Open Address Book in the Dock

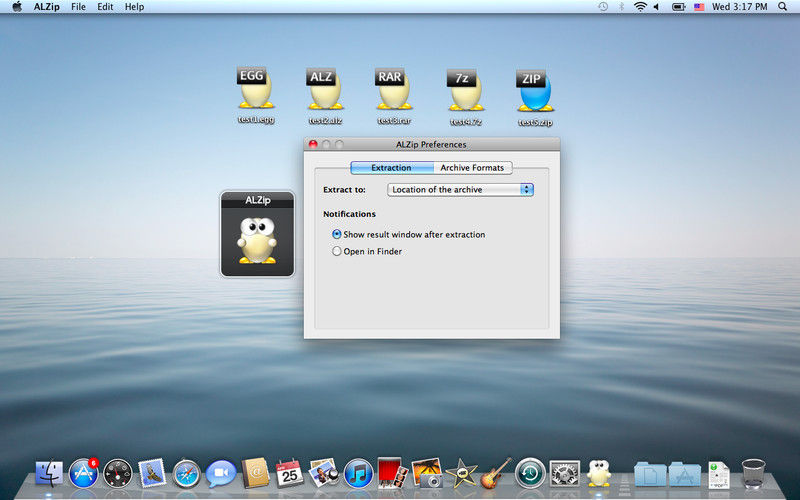pos(255,472)
